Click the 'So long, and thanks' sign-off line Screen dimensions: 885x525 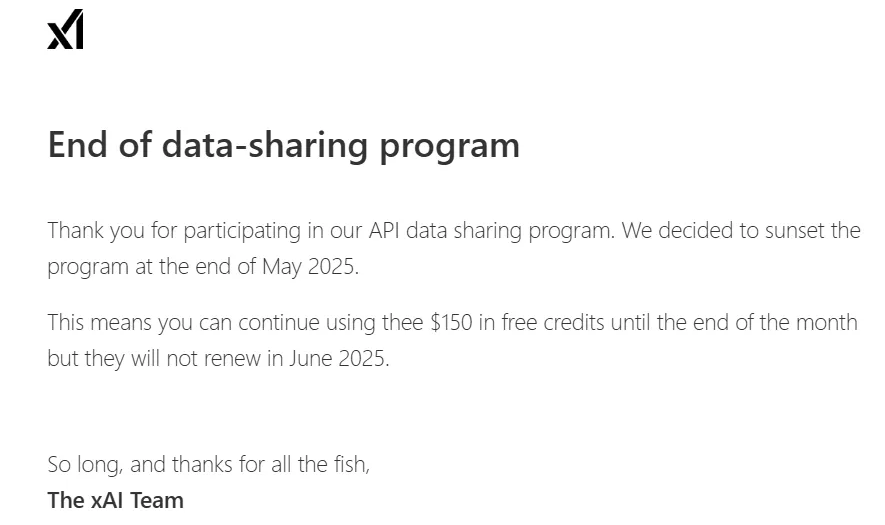pyautogui.click(x=208, y=465)
